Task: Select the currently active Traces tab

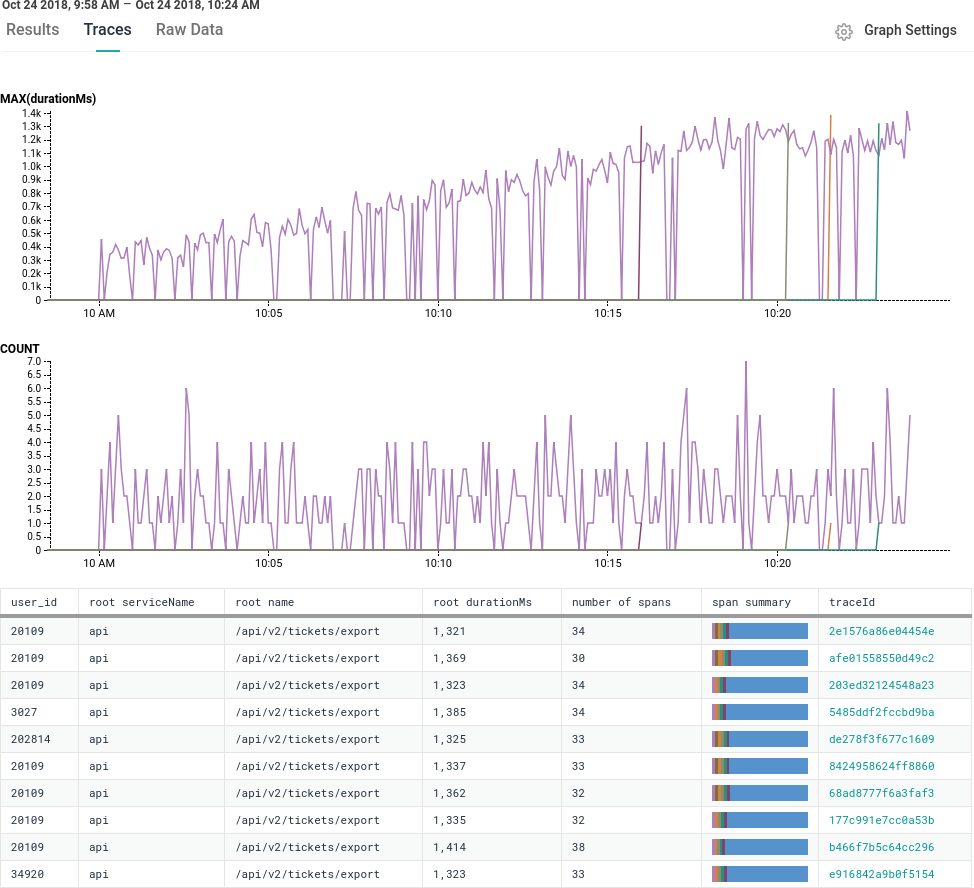Action: click(107, 30)
